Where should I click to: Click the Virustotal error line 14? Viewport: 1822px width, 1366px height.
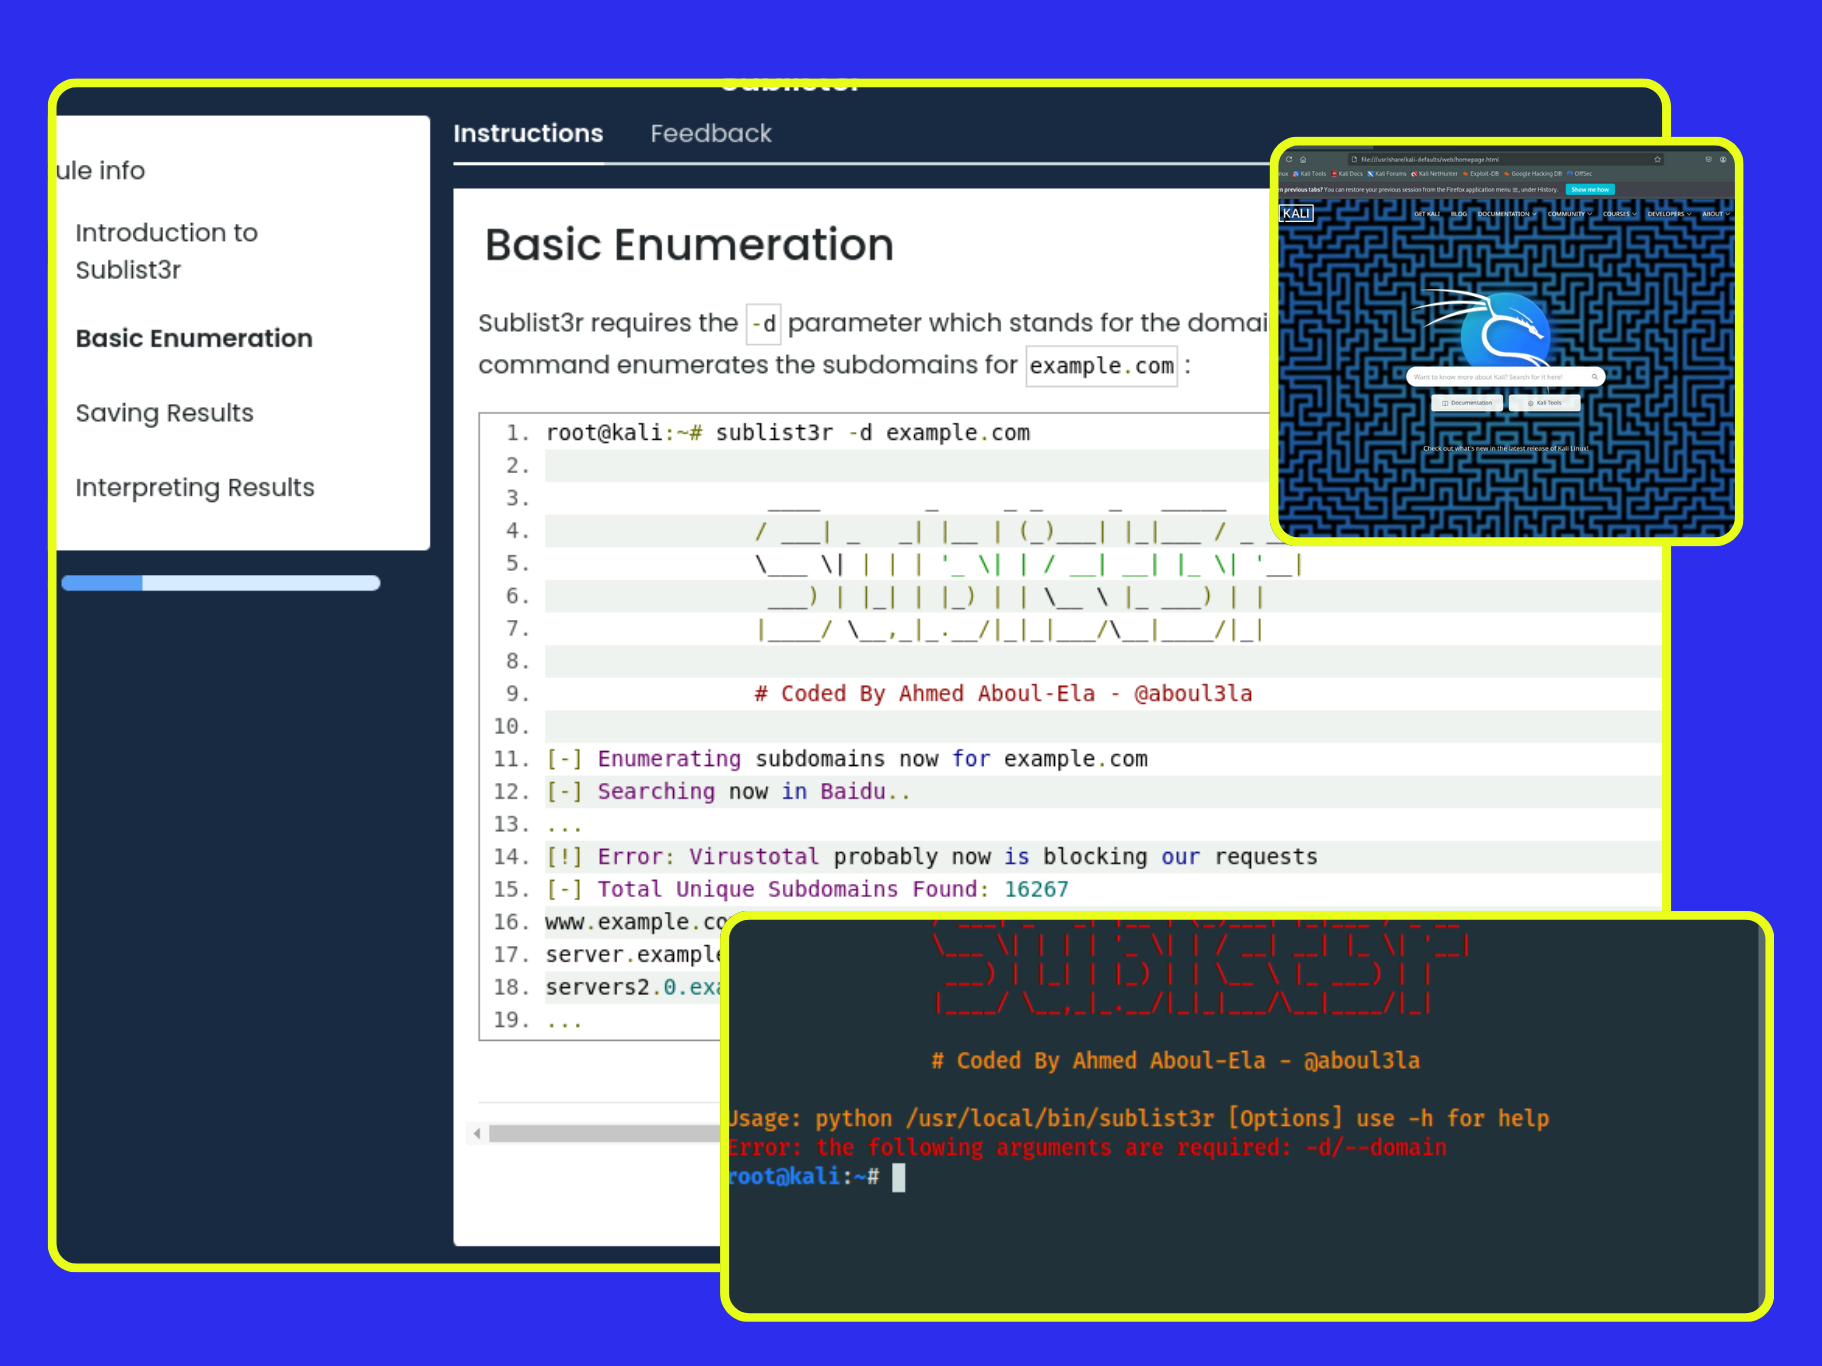point(932,857)
